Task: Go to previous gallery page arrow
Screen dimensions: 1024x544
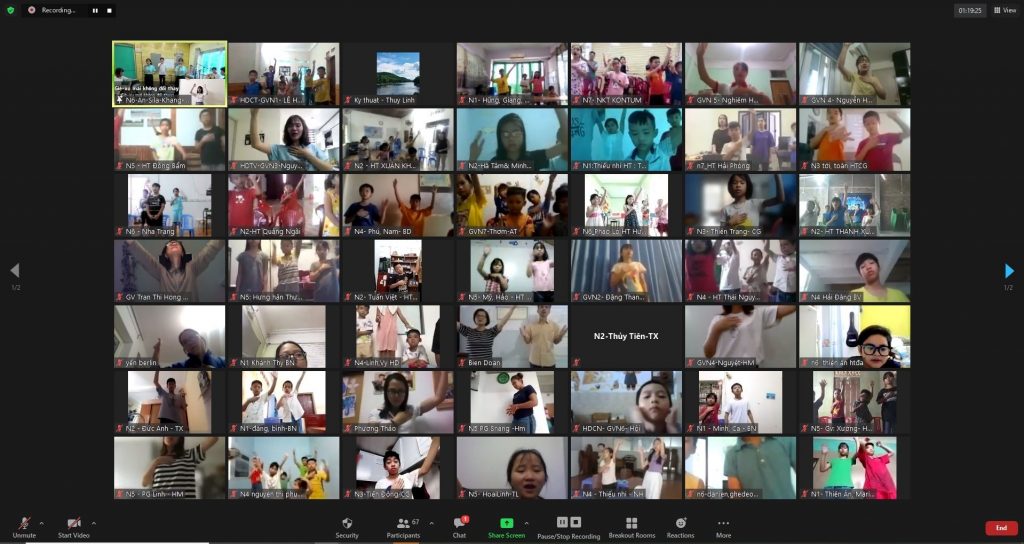Action: 15,270
